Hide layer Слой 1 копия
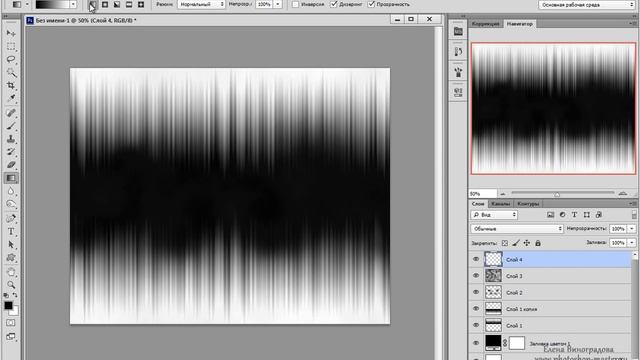 pos(476,309)
